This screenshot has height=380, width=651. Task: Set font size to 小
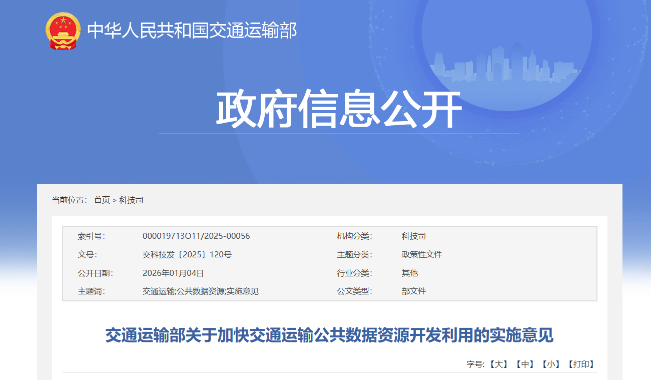tap(551, 364)
